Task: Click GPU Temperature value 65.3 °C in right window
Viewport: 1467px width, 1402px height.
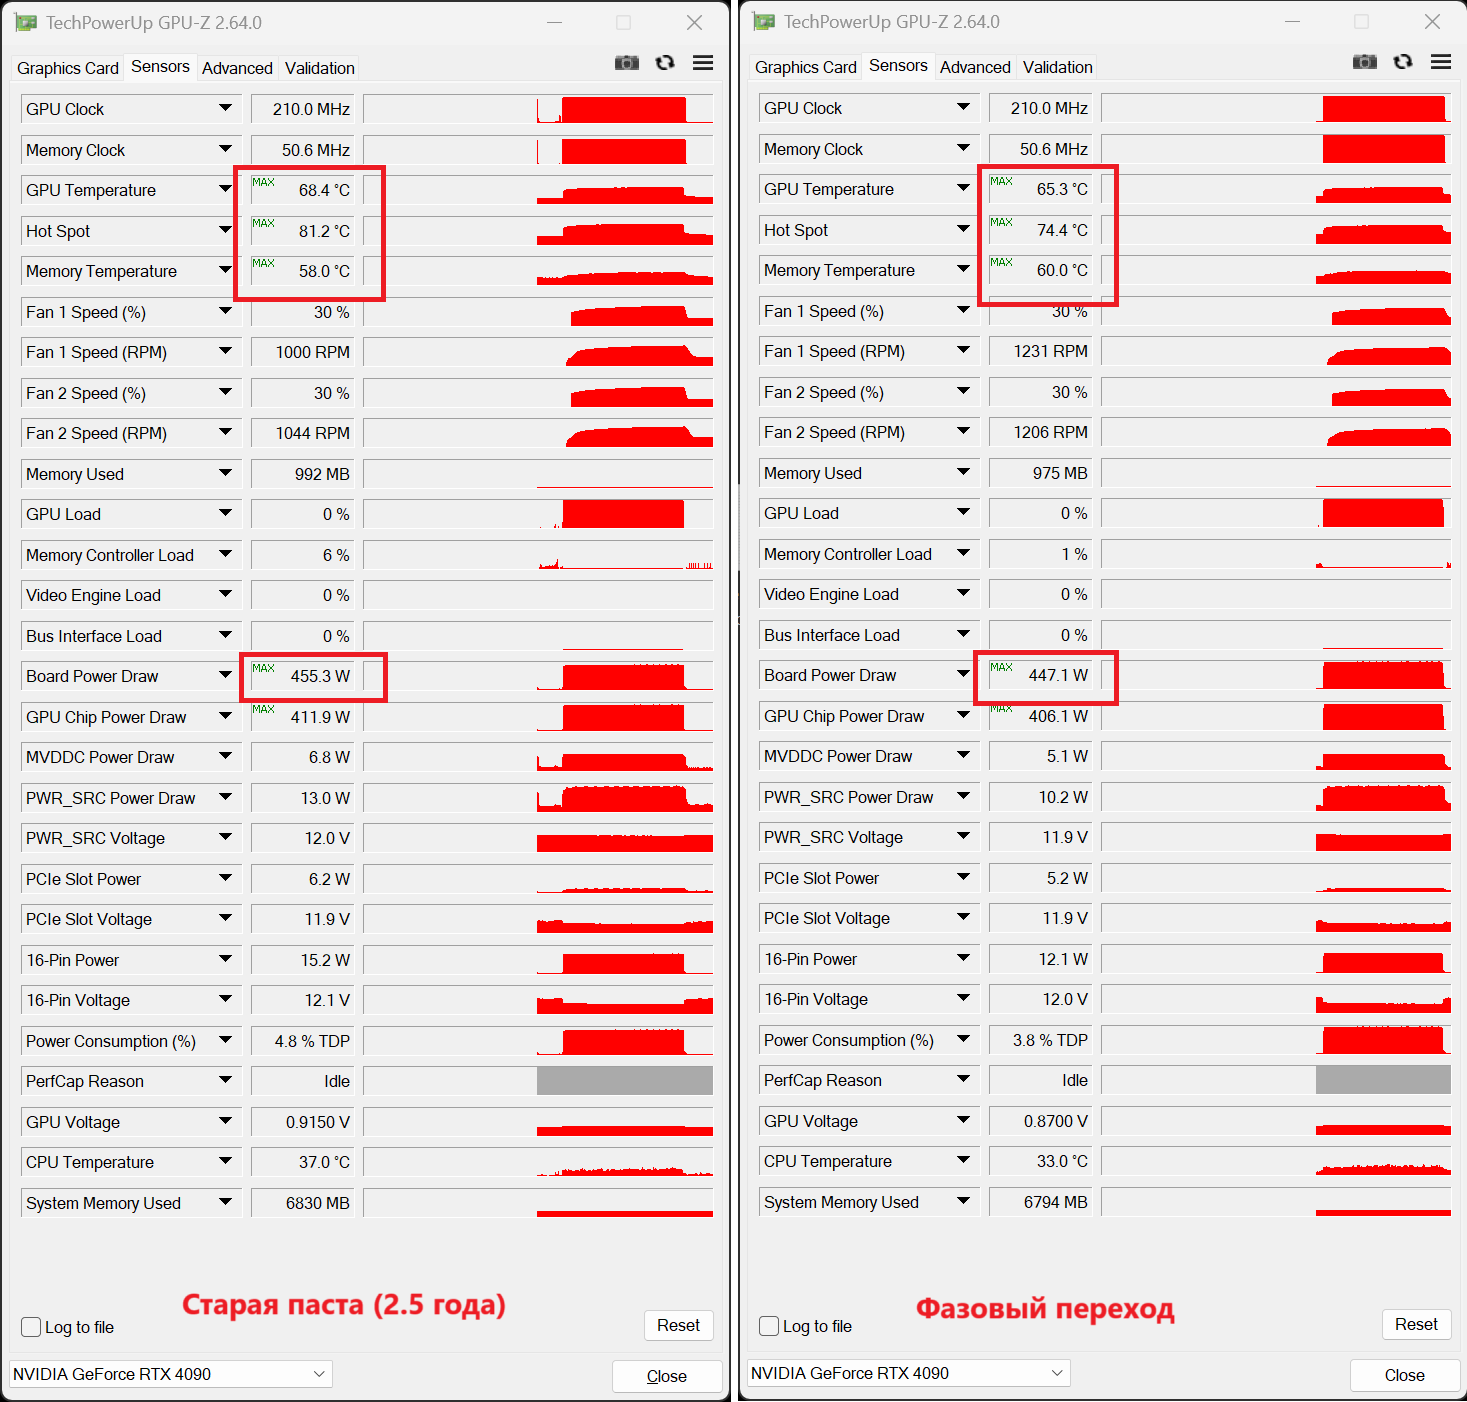Action: click(x=1040, y=189)
